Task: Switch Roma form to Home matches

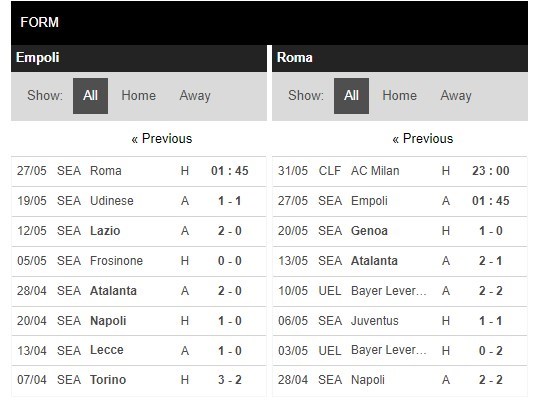Action: 400,95
